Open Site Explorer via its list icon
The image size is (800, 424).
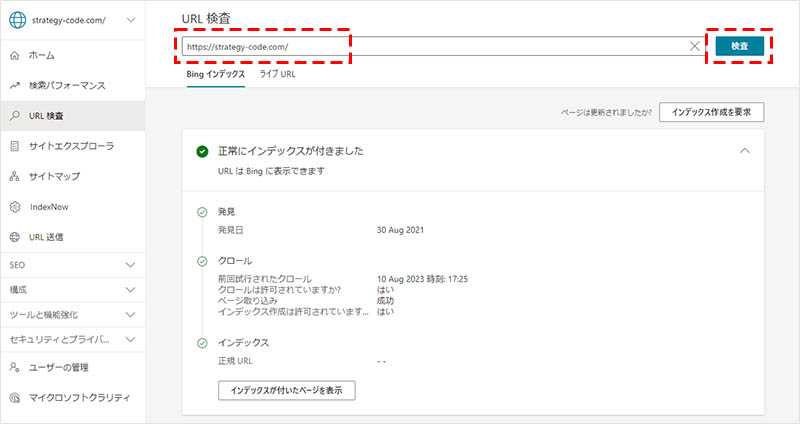[13, 146]
